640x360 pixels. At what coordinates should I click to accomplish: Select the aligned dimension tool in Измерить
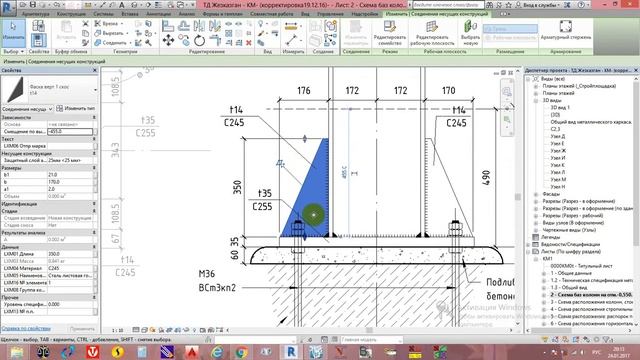[x=291, y=27]
